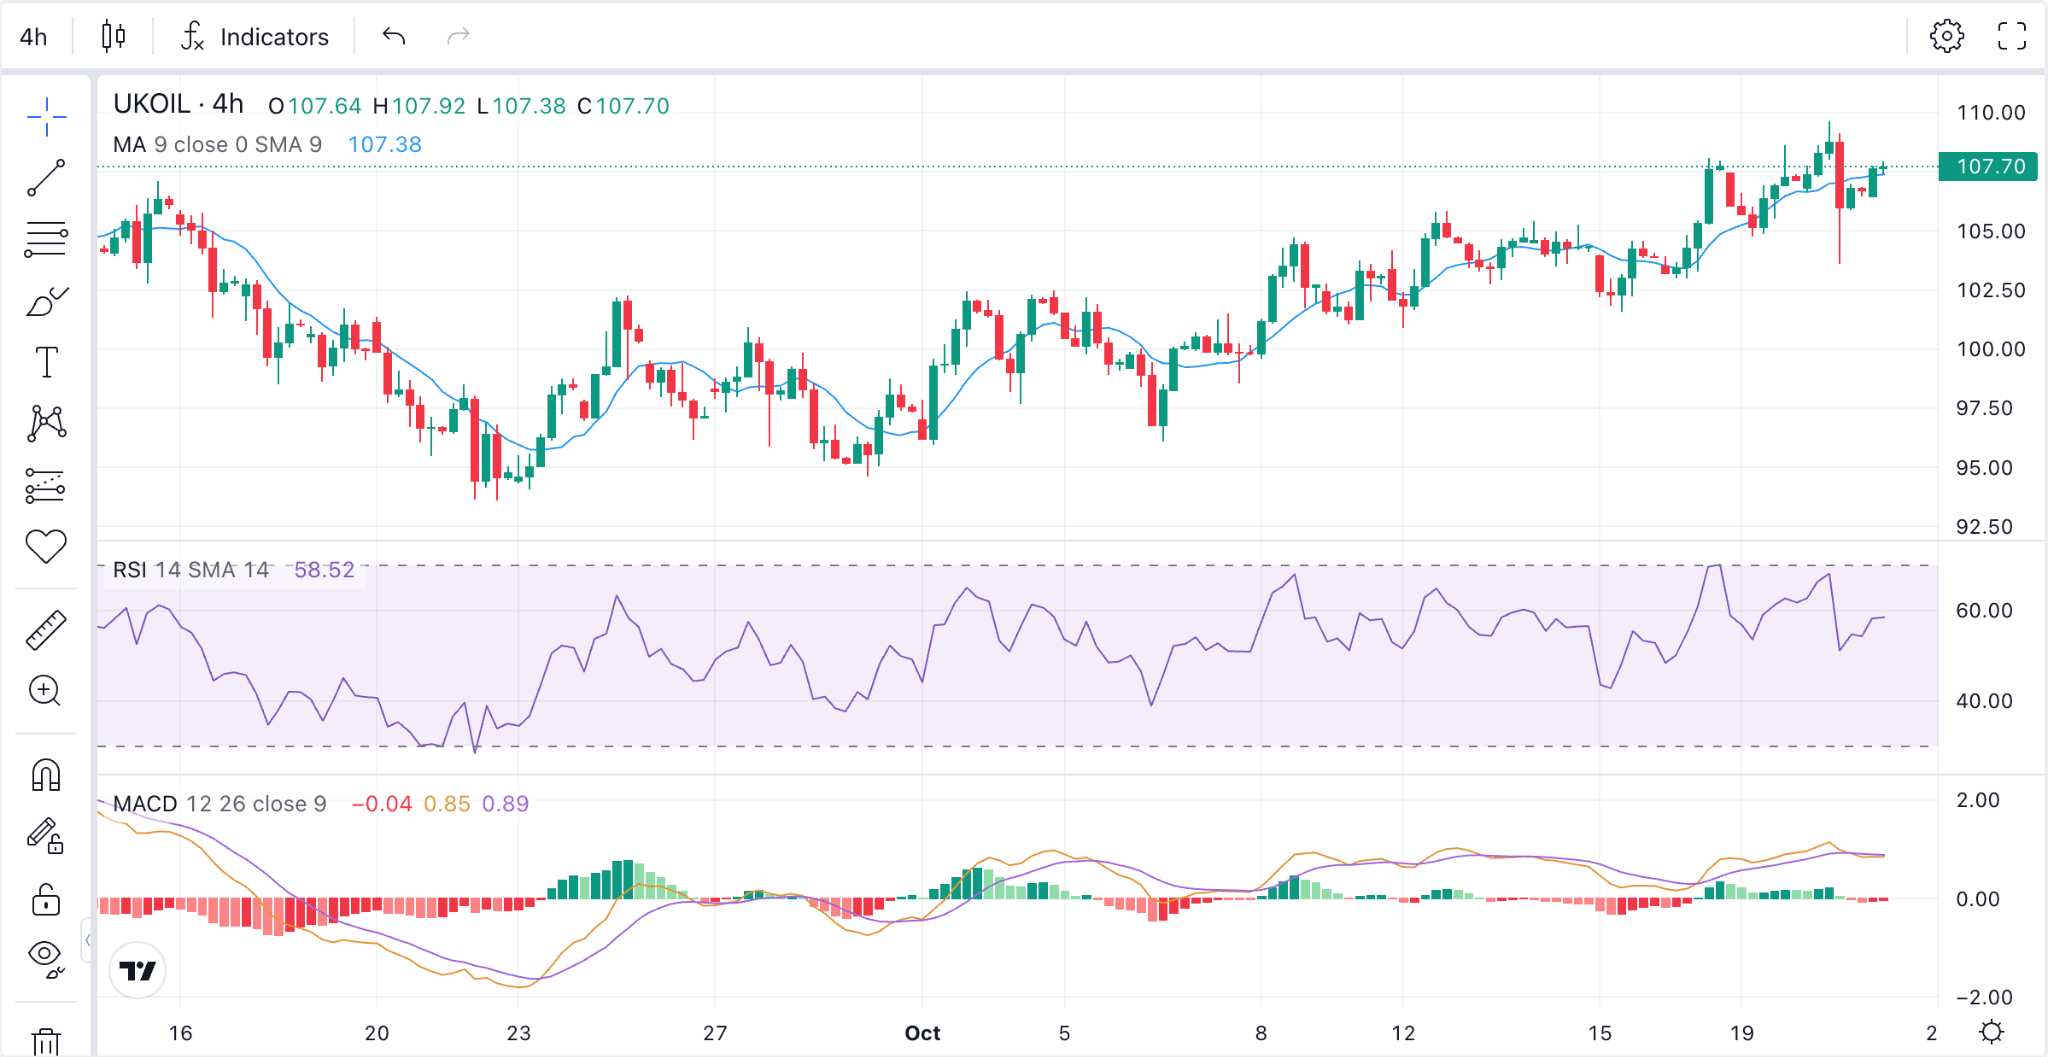Open the XABCD pattern tool

pos(46,423)
